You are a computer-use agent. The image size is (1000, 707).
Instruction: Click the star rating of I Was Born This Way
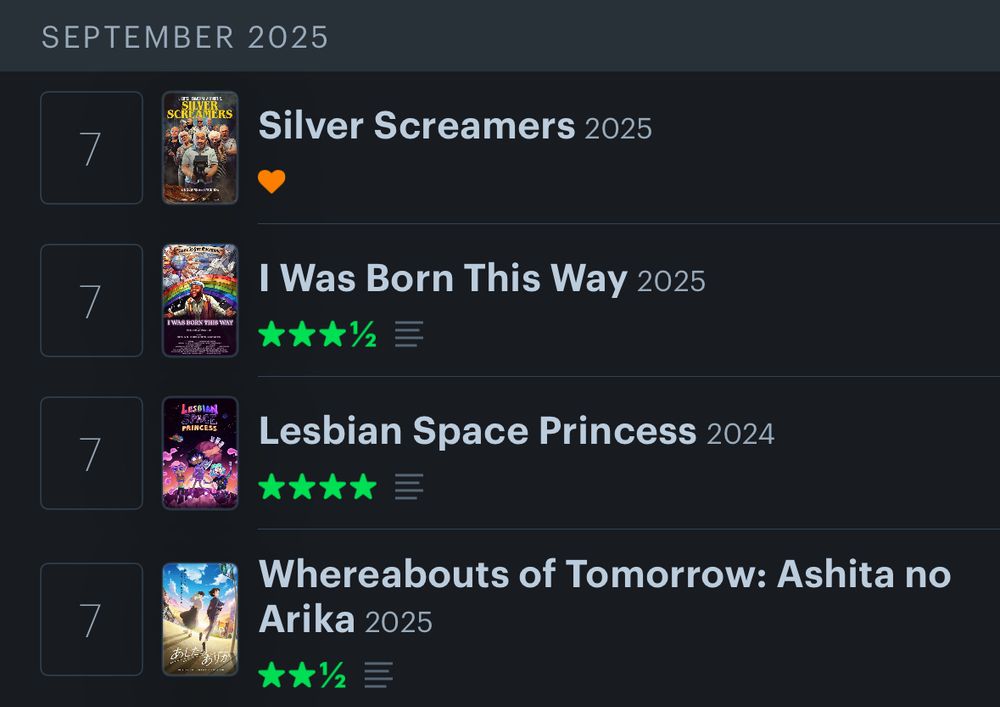click(x=316, y=334)
